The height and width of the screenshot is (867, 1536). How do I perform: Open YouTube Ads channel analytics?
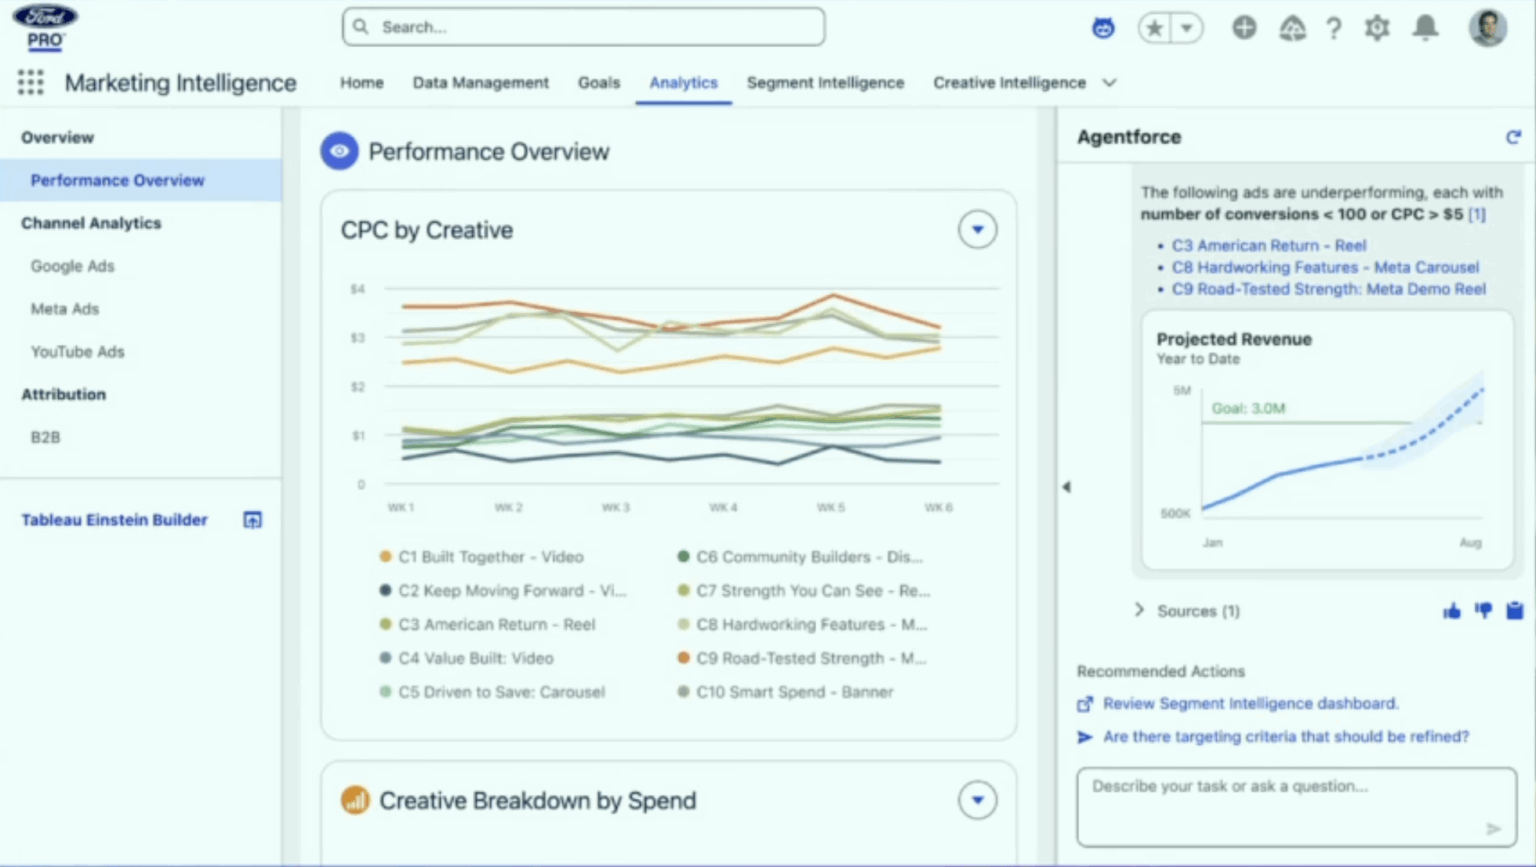pos(78,352)
